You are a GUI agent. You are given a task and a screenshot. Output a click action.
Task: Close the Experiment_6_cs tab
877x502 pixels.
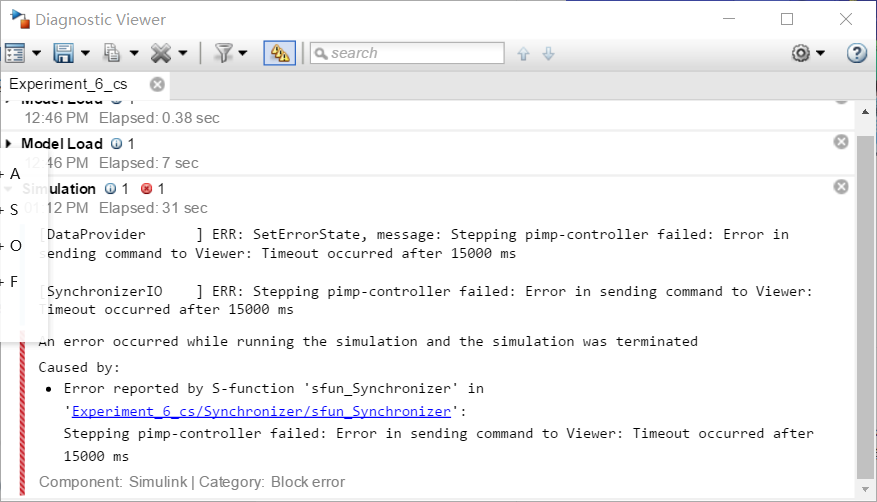[x=157, y=85]
